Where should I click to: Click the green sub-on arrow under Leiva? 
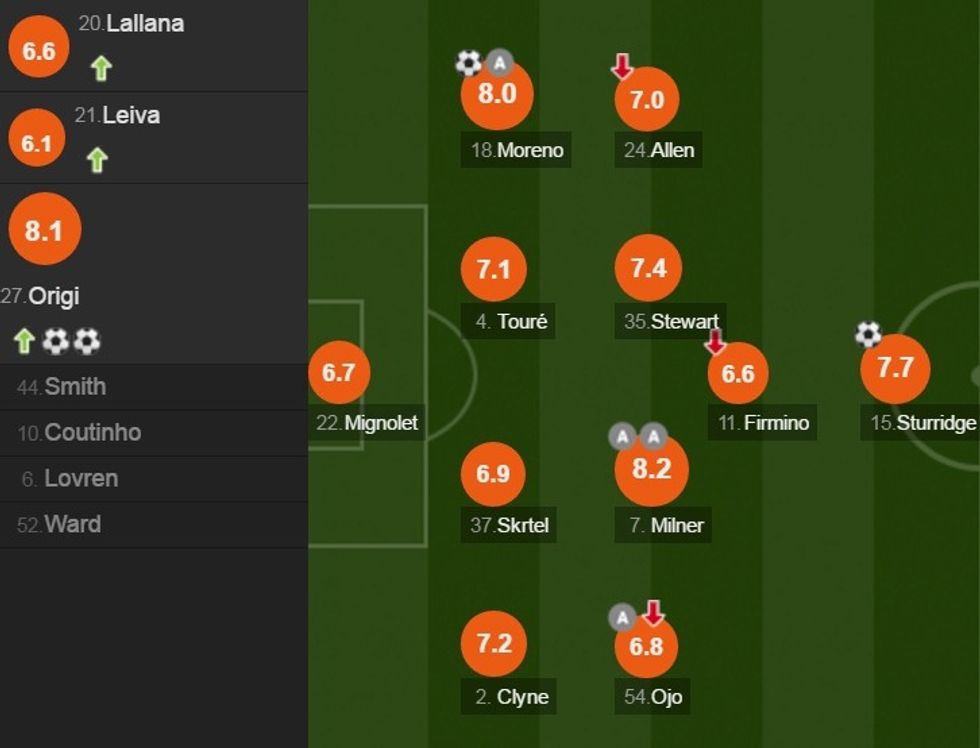click(97, 160)
